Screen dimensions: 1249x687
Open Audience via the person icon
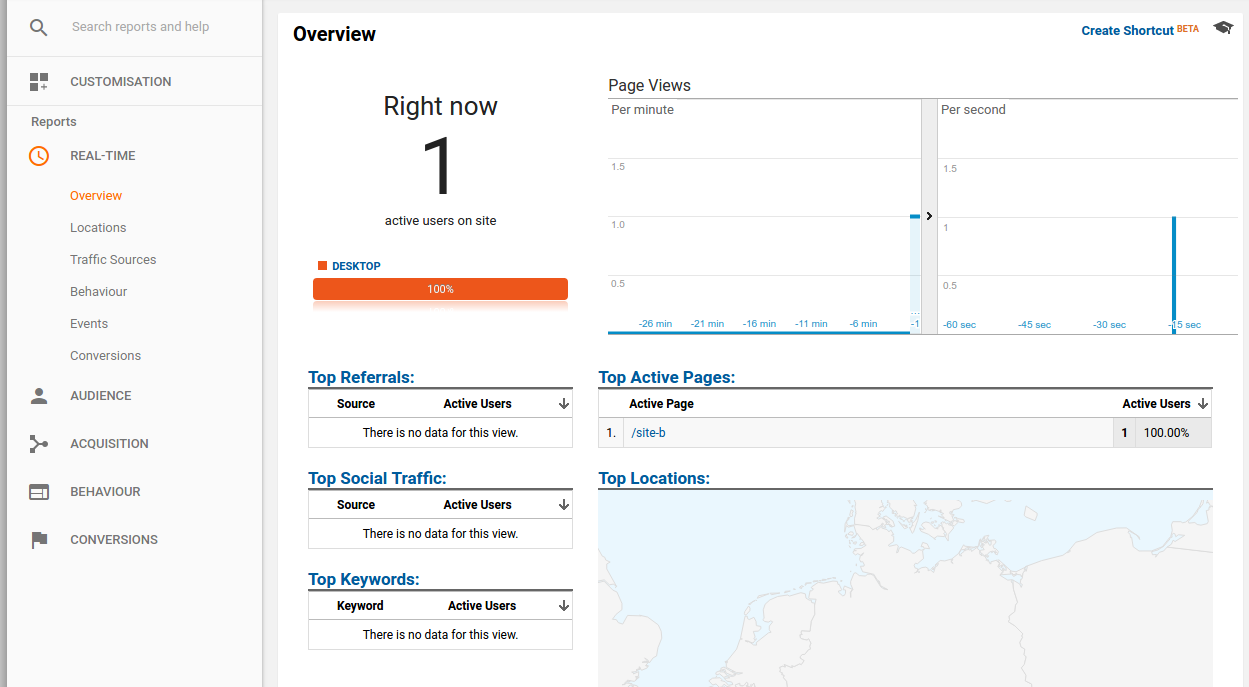39,396
